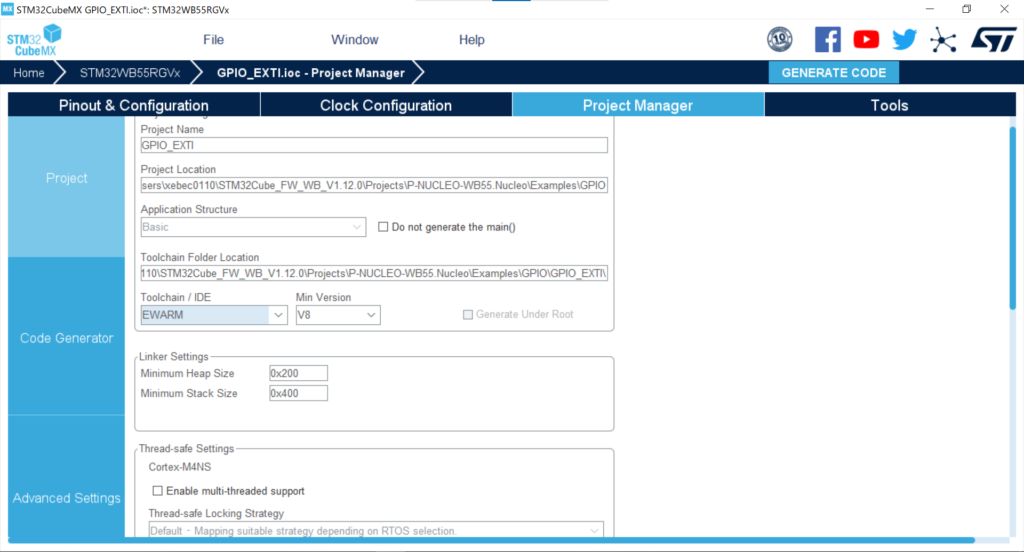Click the 'Cortex-M4NS' text
This screenshot has height=552, width=1024.
180,467
